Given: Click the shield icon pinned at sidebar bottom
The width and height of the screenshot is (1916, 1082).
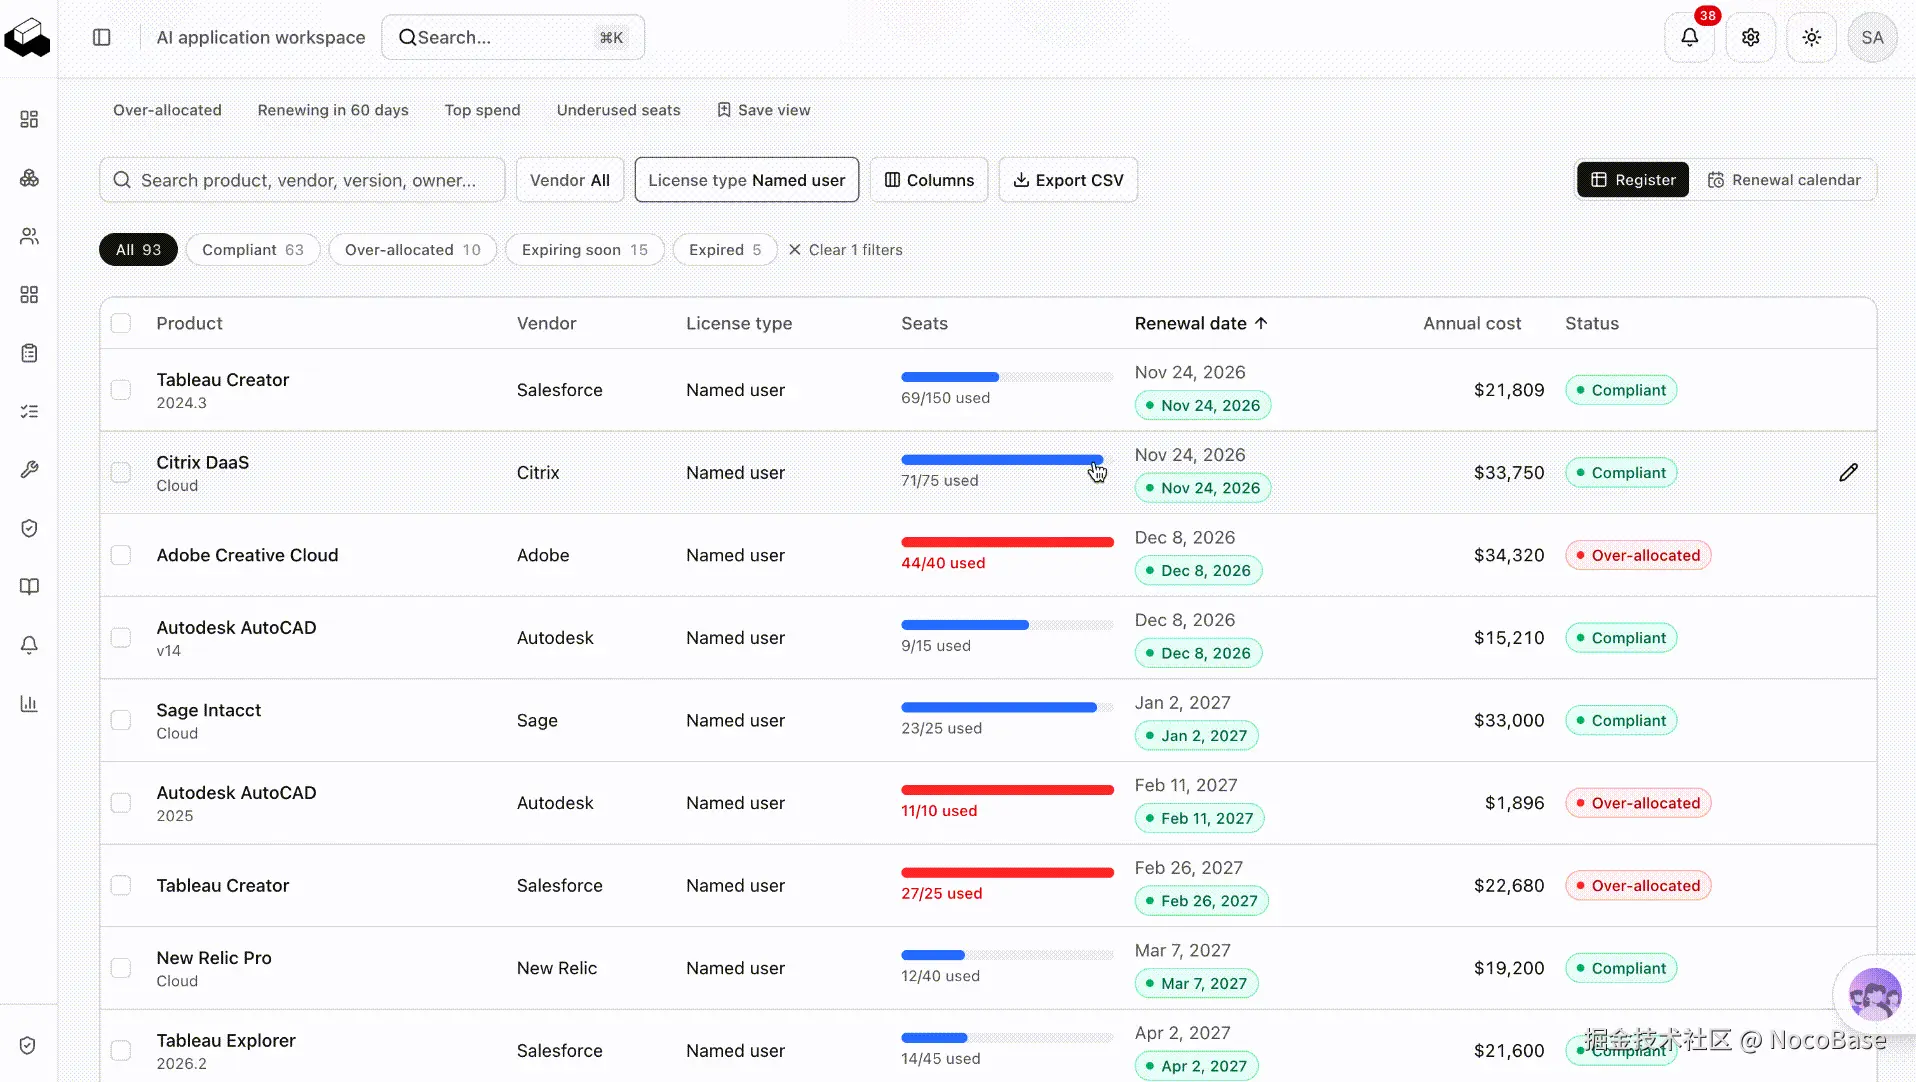Looking at the screenshot, I should [x=28, y=1045].
